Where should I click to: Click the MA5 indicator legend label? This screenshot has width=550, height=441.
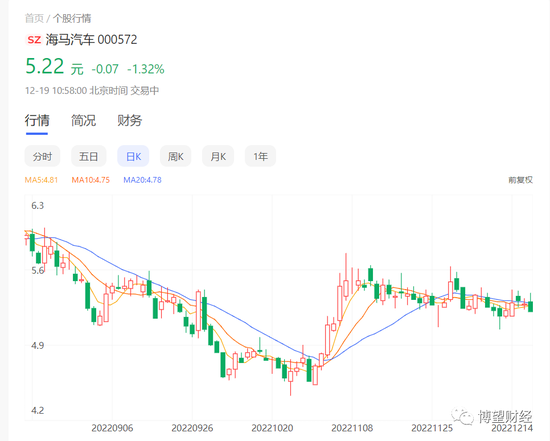click(41, 180)
